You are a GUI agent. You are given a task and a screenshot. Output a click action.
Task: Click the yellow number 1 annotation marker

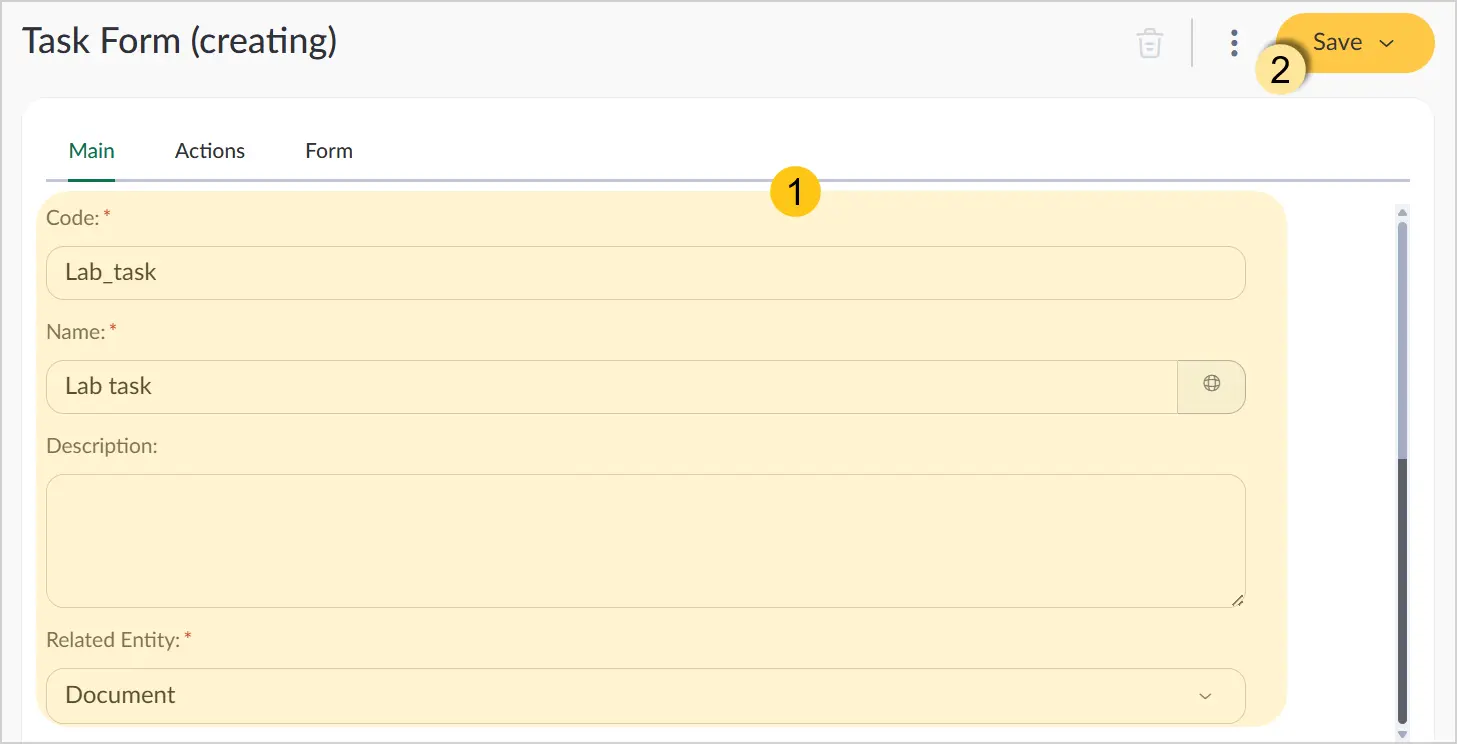795,191
